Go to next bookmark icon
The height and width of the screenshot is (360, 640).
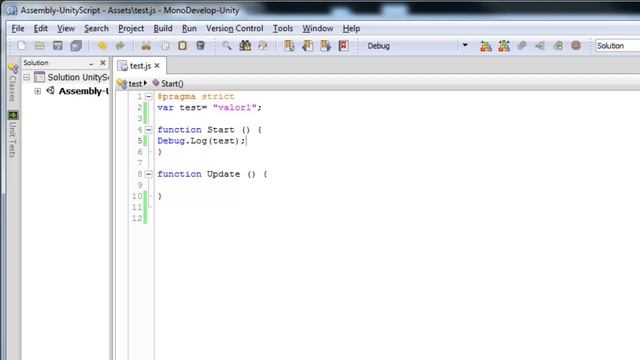[325, 46]
